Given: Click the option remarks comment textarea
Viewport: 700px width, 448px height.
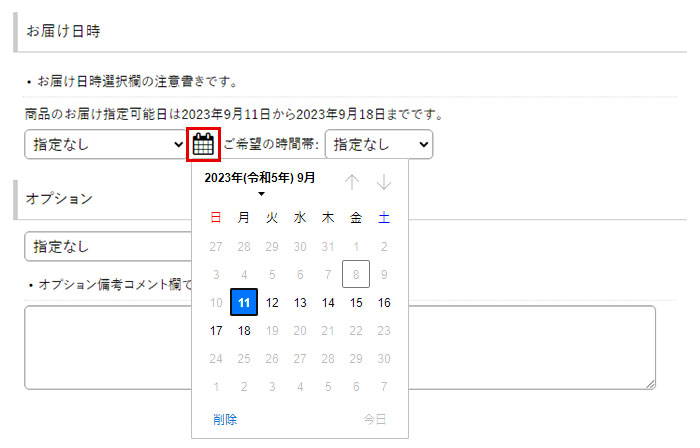Looking at the screenshot, I should point(340,348).
